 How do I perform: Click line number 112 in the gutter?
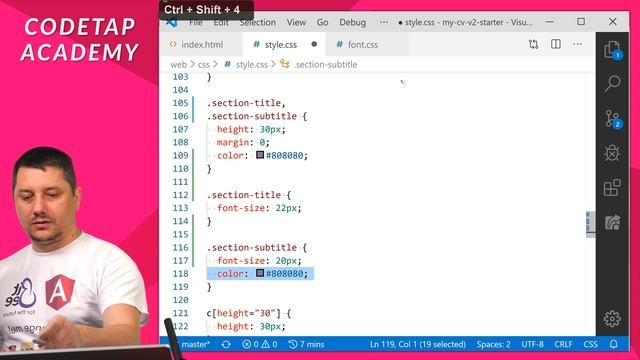[180, 195]
